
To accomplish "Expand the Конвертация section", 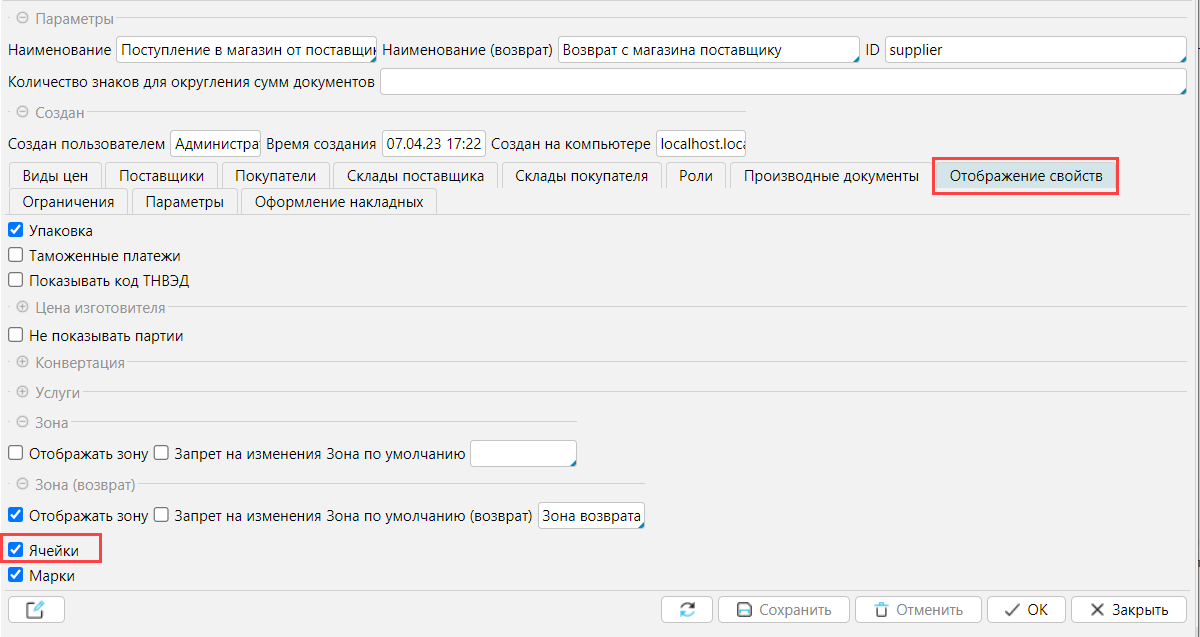I will pyautogui.click(x=22, y=362).
